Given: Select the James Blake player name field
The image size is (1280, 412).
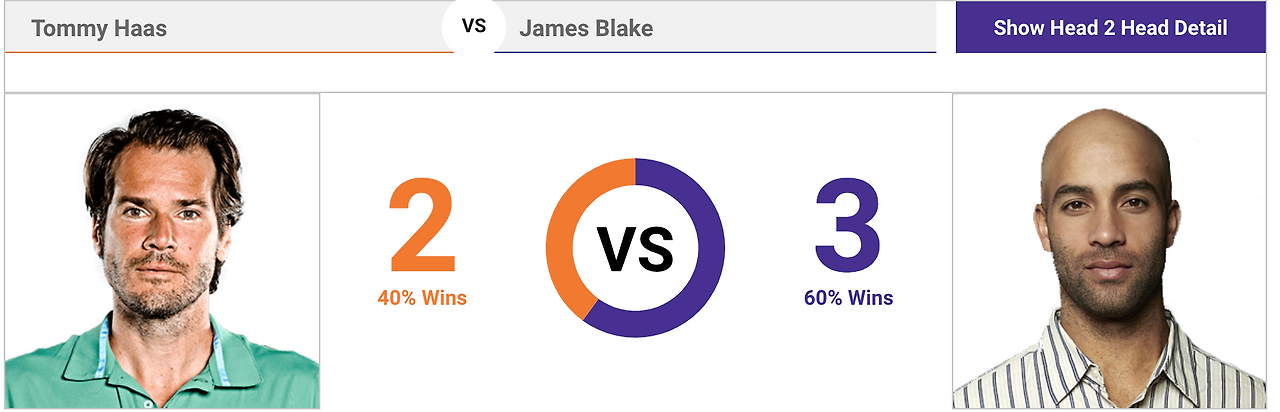Looking at the screenshot, I should pos(717,27).
